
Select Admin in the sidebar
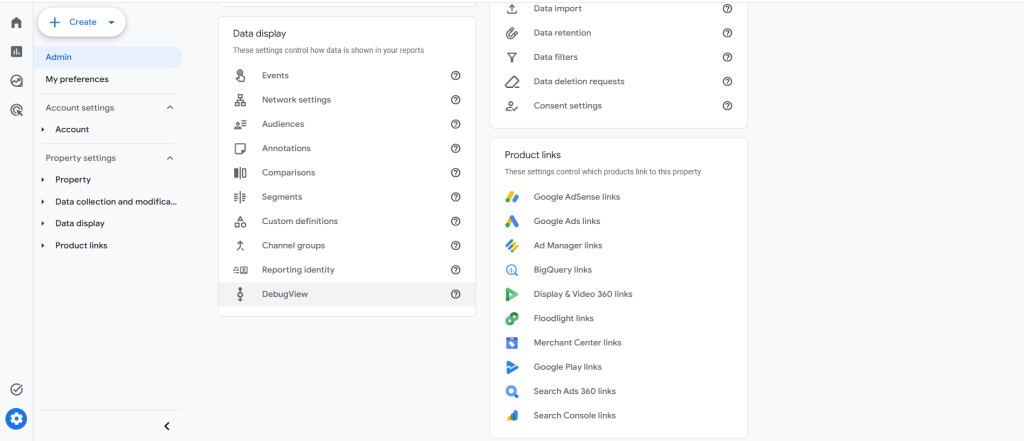[108, 57]
